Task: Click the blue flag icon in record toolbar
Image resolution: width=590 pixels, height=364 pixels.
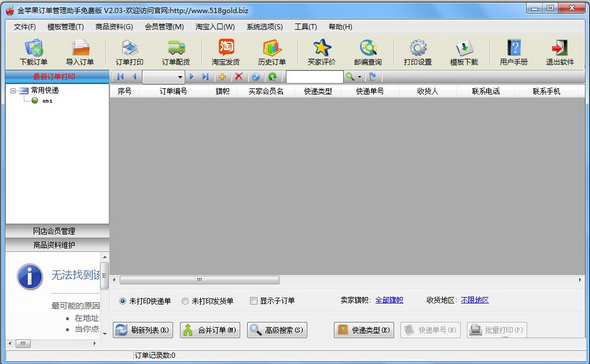Action: click(x=373, y=77)
